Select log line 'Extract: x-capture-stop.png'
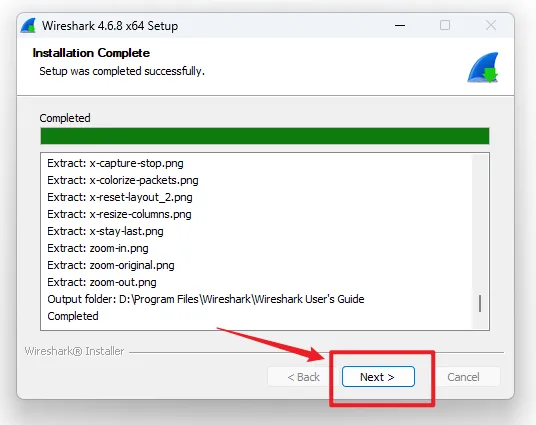 coord(115,163)
